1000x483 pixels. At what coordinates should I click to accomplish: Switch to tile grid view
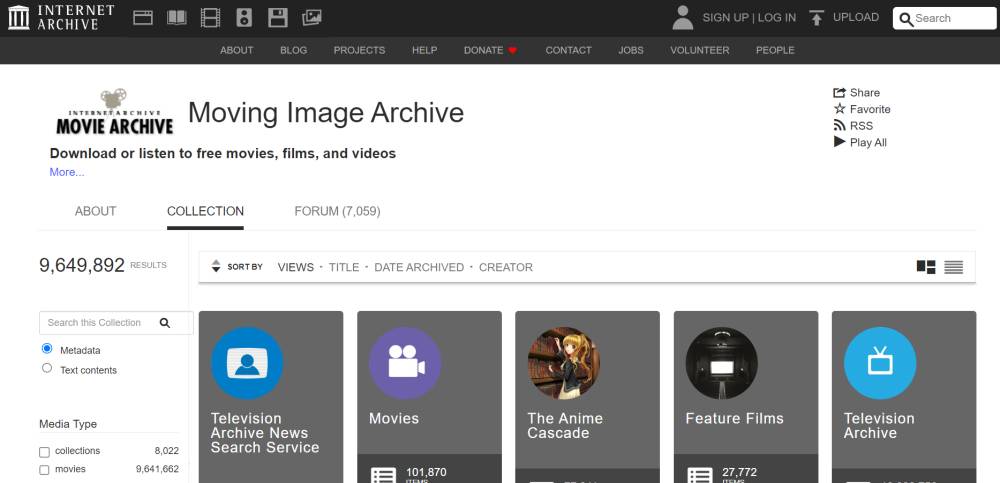[926, 267]
